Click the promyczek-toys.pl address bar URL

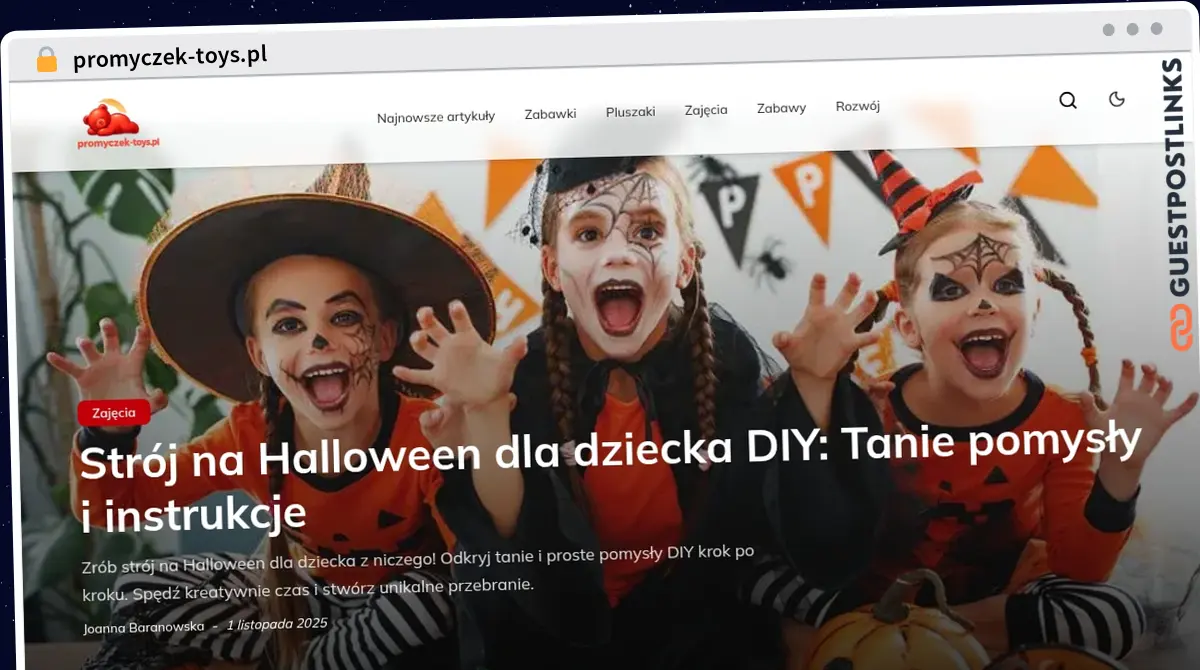[170, 57]
